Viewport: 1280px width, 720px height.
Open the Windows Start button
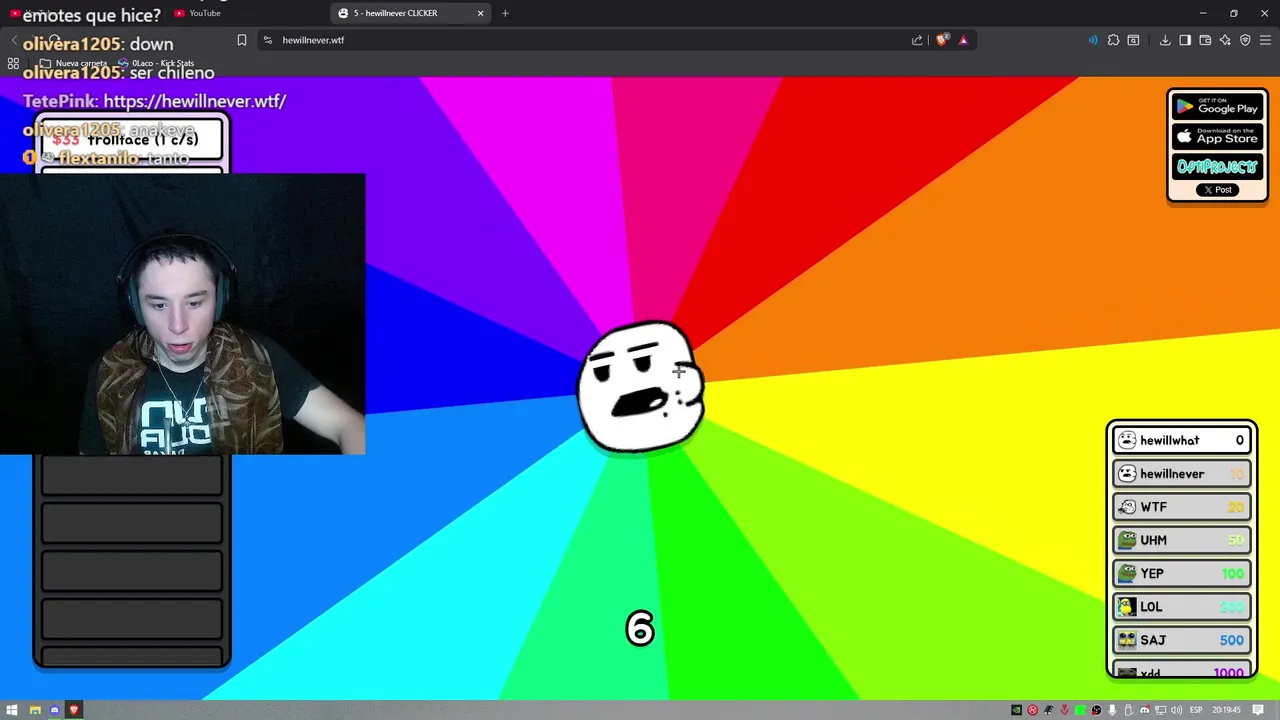pyautogui.click(x=13, y=710)
